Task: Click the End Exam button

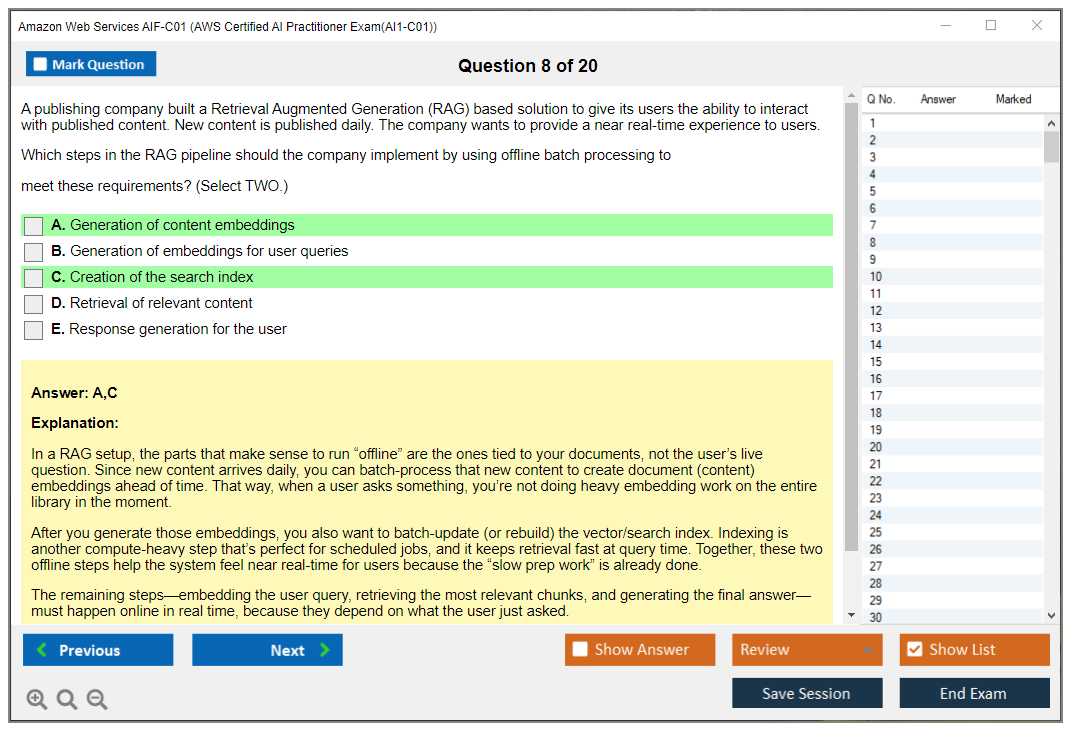Action: [x=974, y=693]
